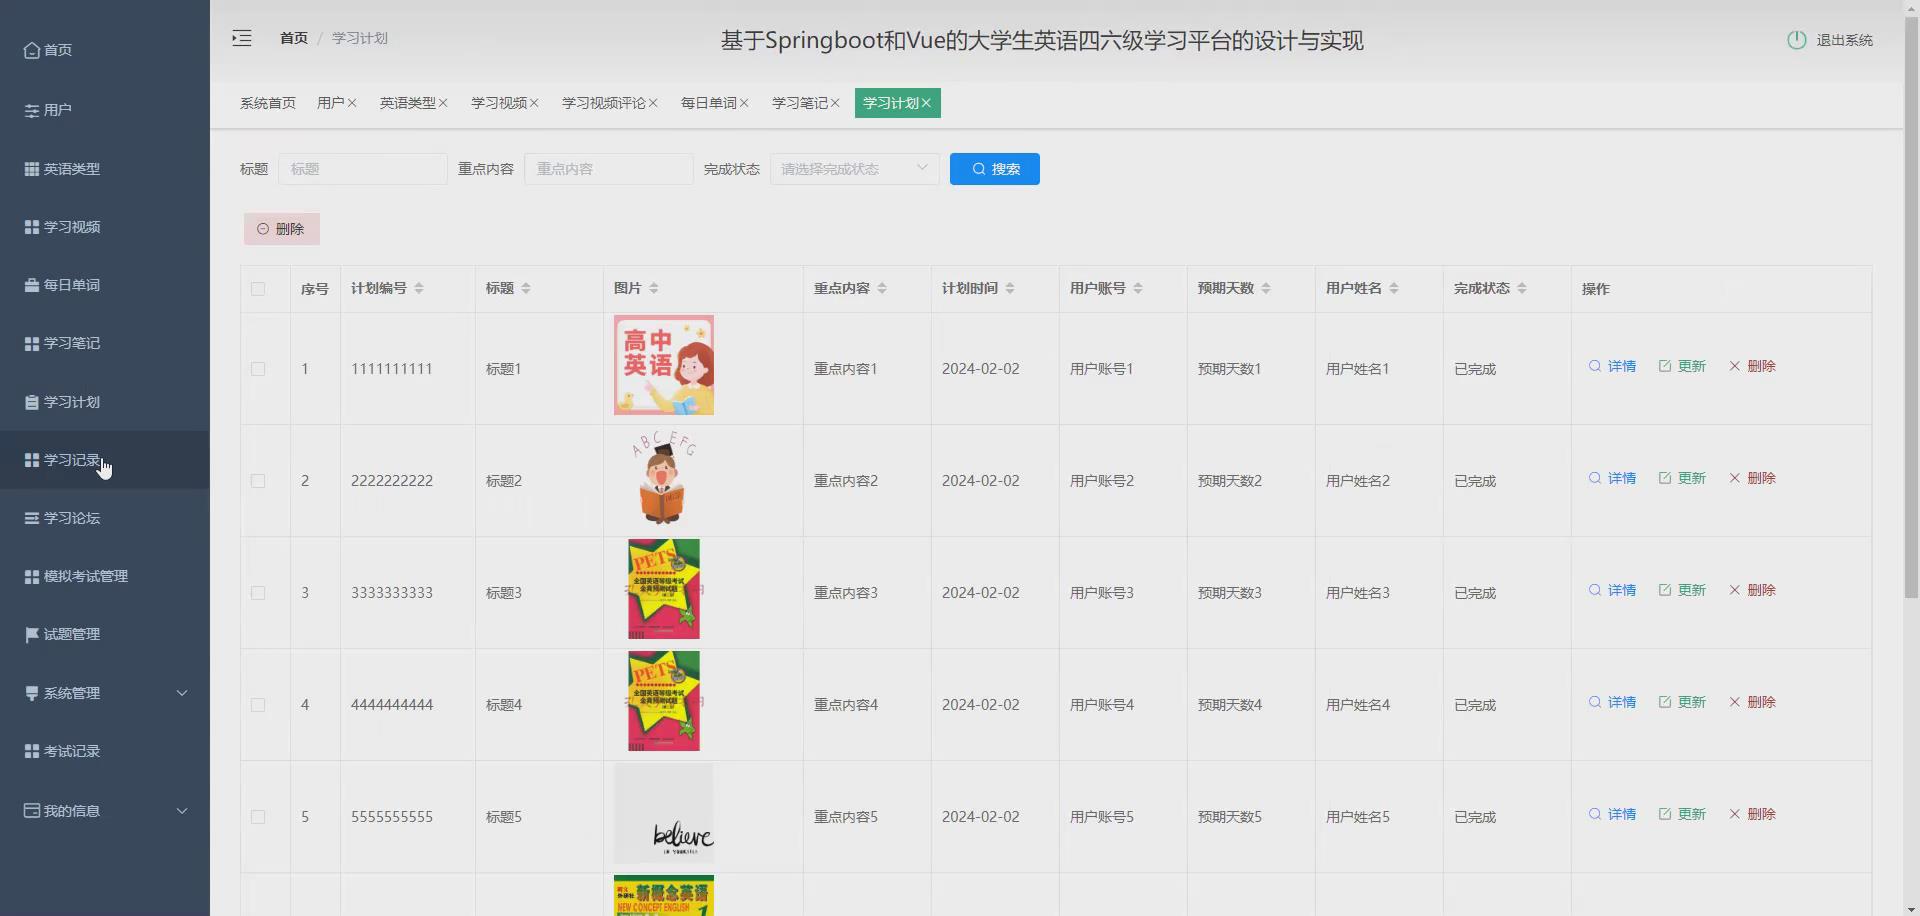Open the 高中英语 thumbnail in row 1
This screenshot has height=916, width=1920.
click(x=664, y=365)
